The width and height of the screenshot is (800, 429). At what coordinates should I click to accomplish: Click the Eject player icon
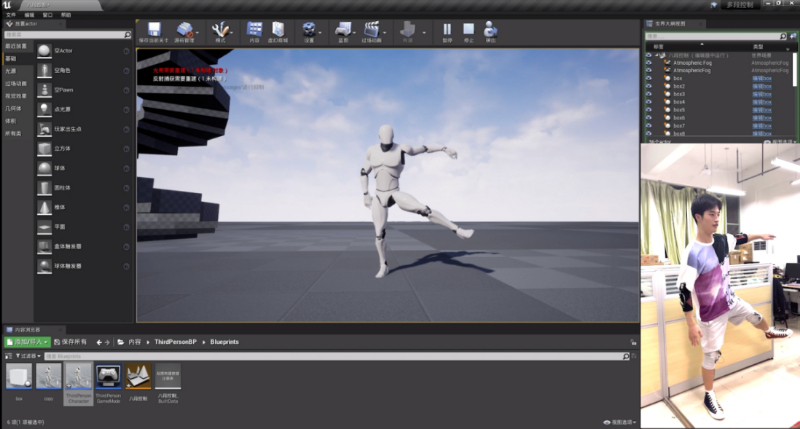490,31
